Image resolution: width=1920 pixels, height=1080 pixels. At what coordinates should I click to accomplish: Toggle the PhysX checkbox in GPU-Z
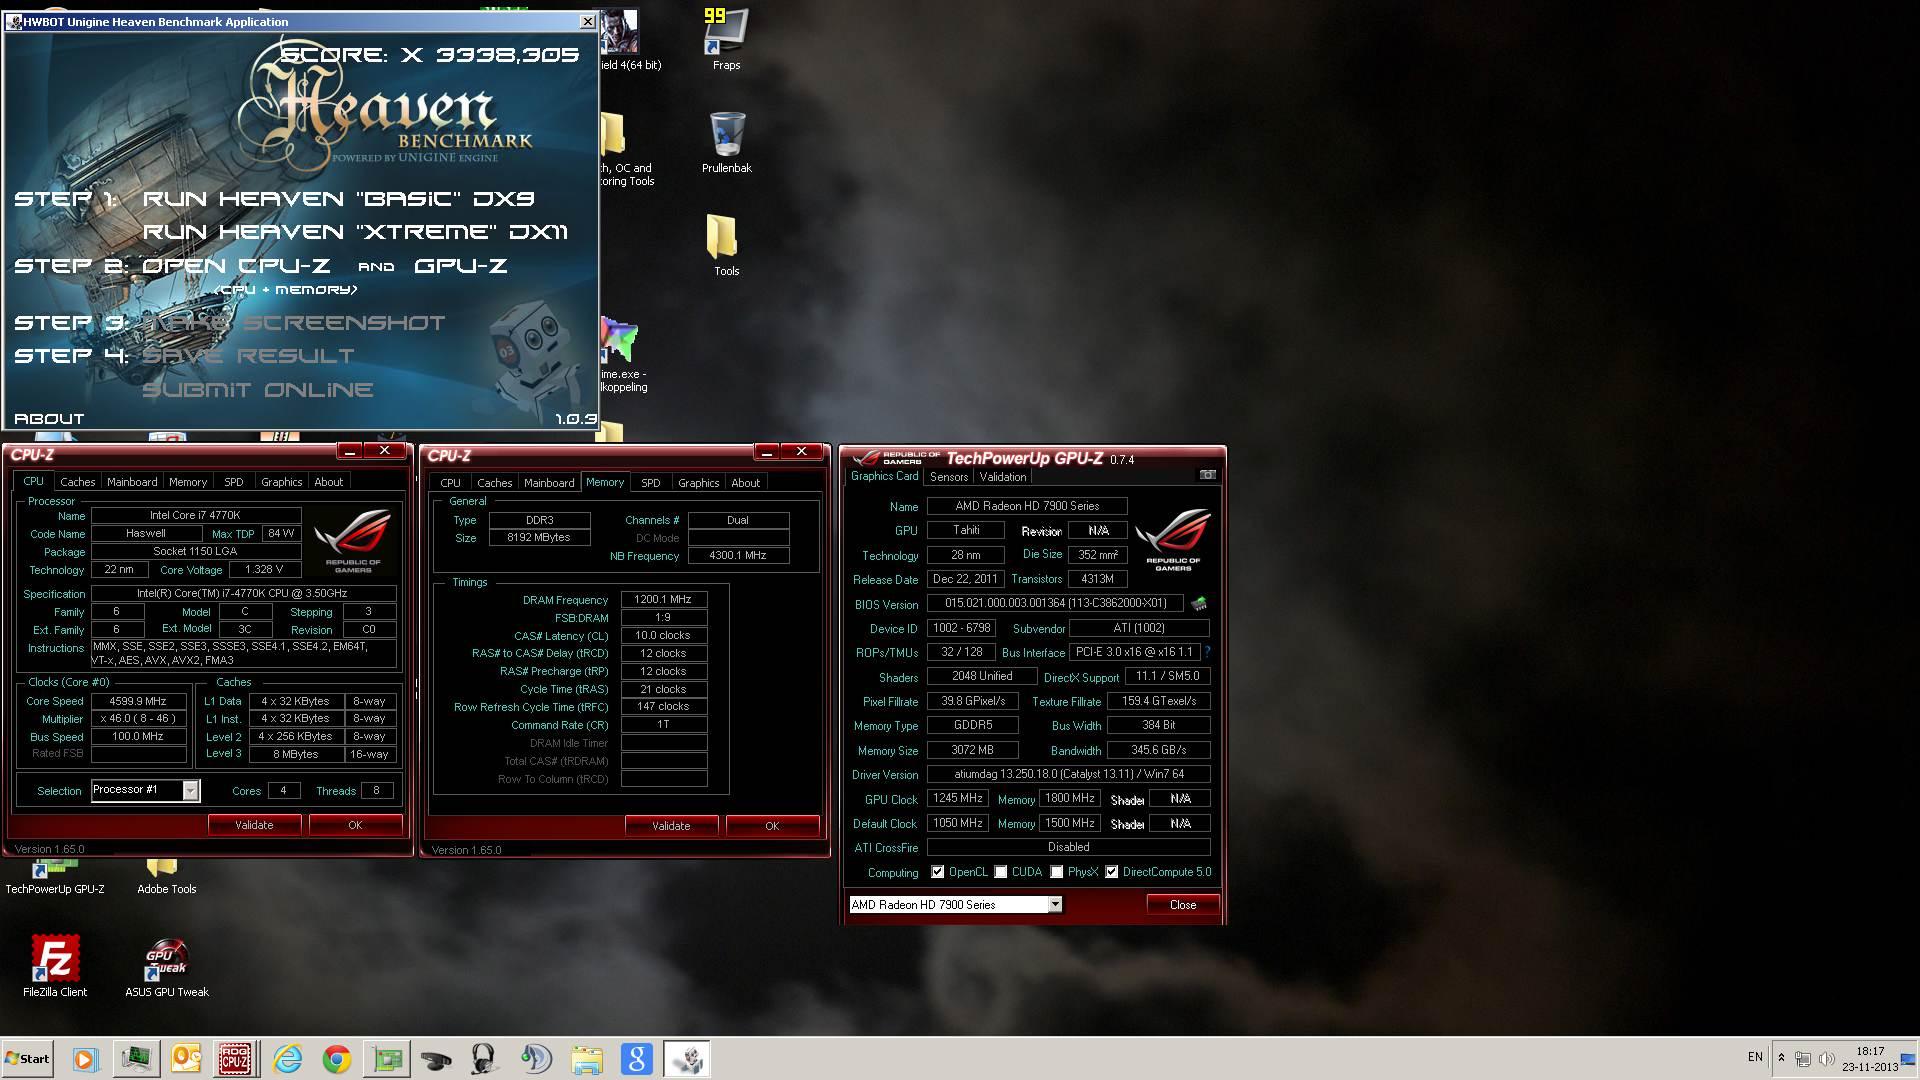(x=1057, y=872)
